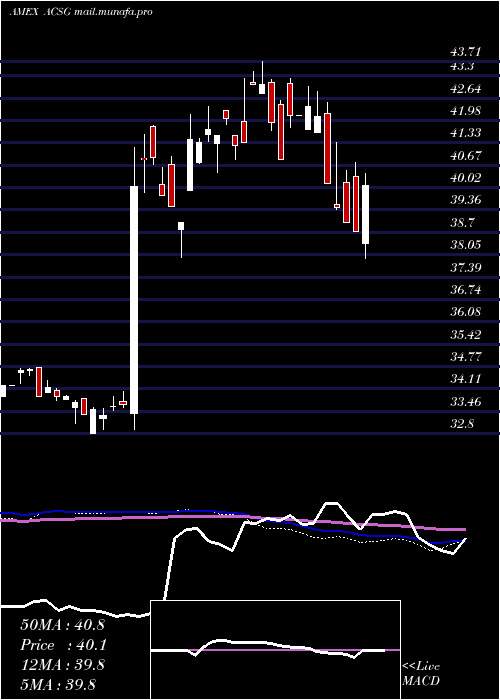The image size is (500, 700).
Task: Click the 41.33 price axis label
Action: (x=466, y=133)
